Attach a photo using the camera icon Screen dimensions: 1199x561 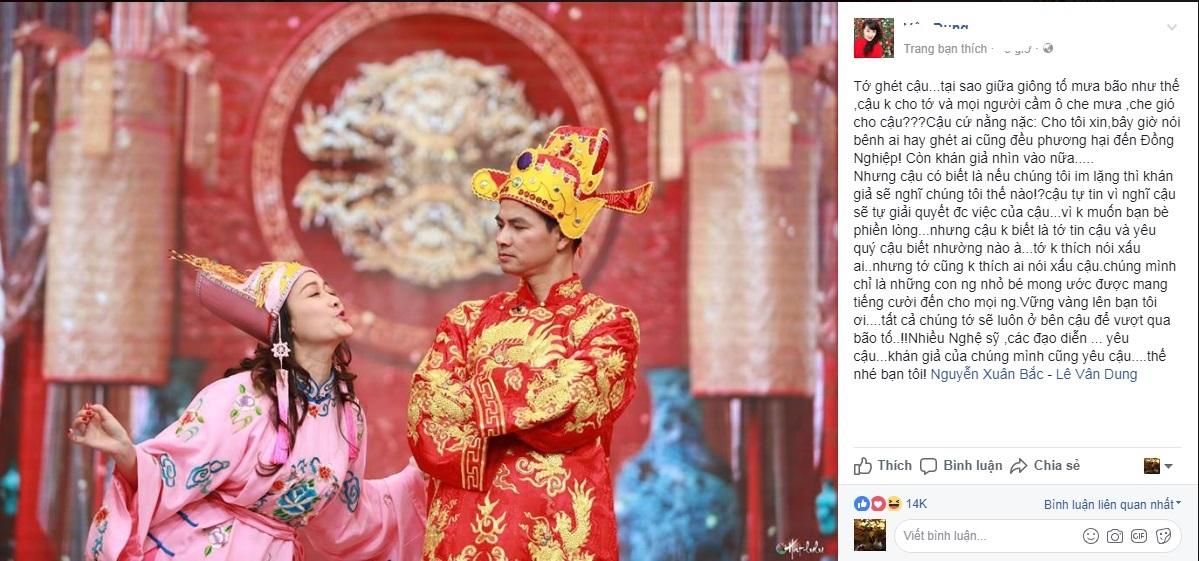(x=1115, y=536)
